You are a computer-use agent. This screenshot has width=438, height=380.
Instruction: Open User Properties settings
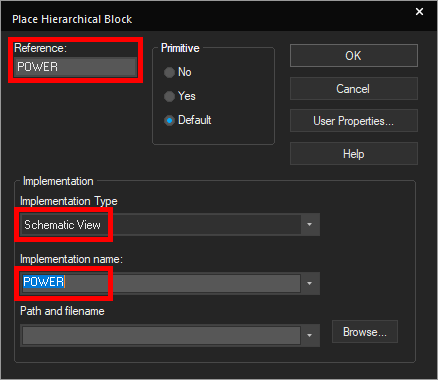coord(354,121)
